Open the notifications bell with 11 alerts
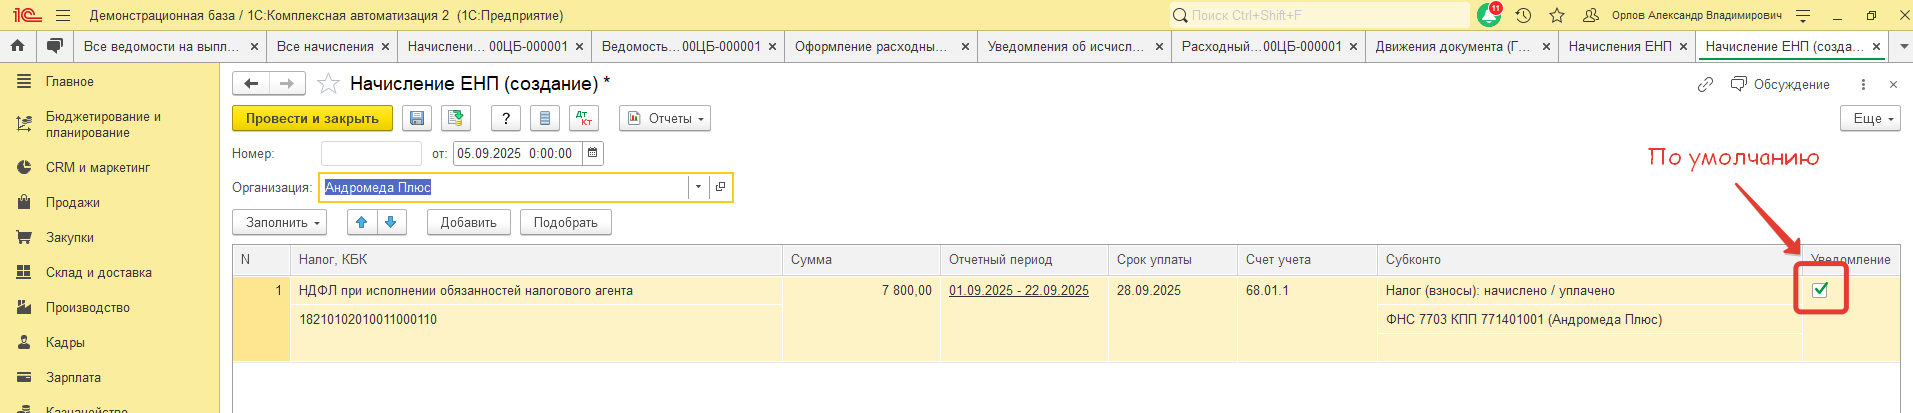This screenshot has width=1913, height=413. point(1488,15)
